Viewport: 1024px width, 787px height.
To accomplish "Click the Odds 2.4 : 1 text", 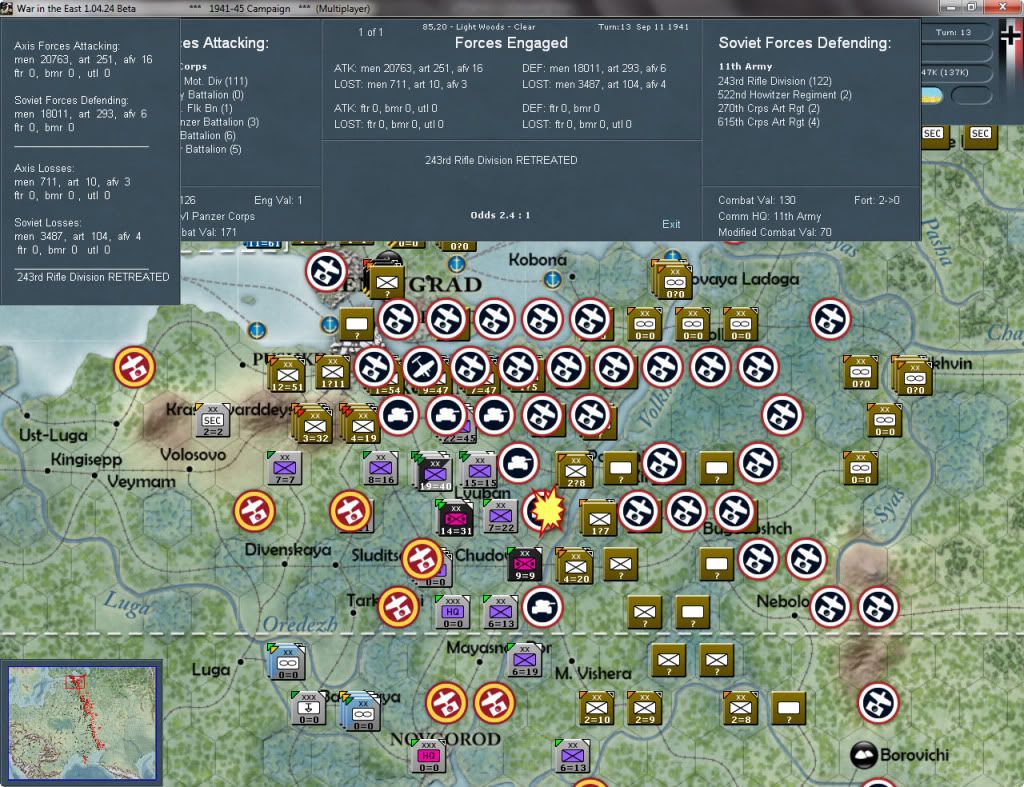I will click(x=500, y=215).
